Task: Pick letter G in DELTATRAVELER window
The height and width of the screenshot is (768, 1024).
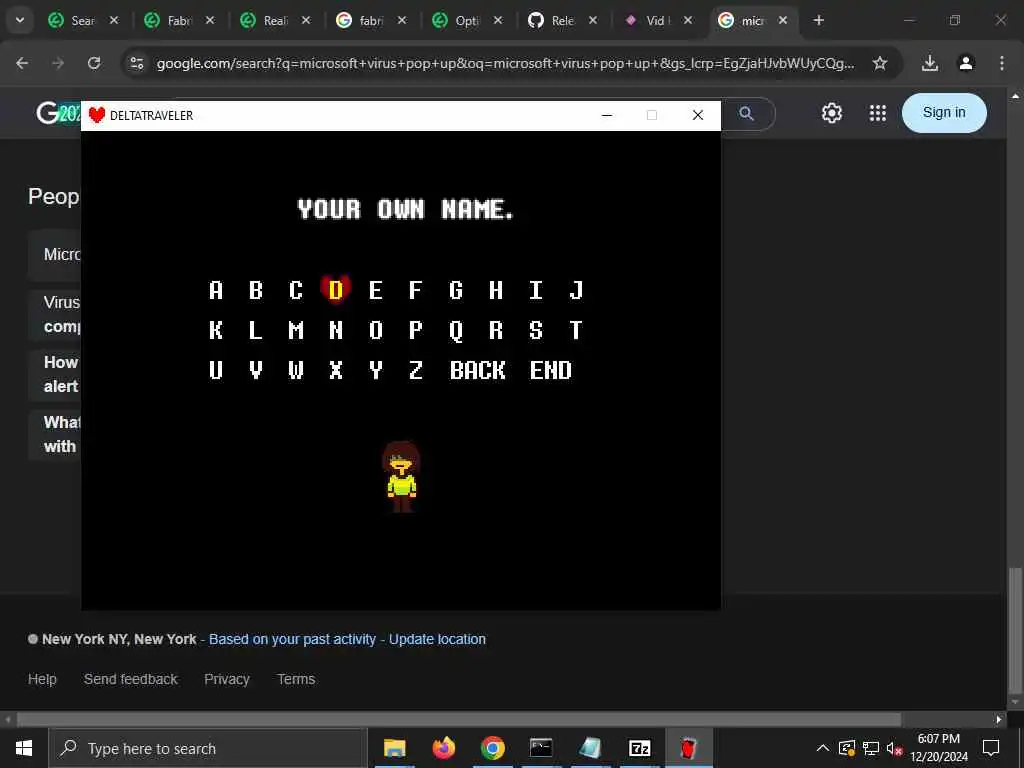Action: point(456,290)
